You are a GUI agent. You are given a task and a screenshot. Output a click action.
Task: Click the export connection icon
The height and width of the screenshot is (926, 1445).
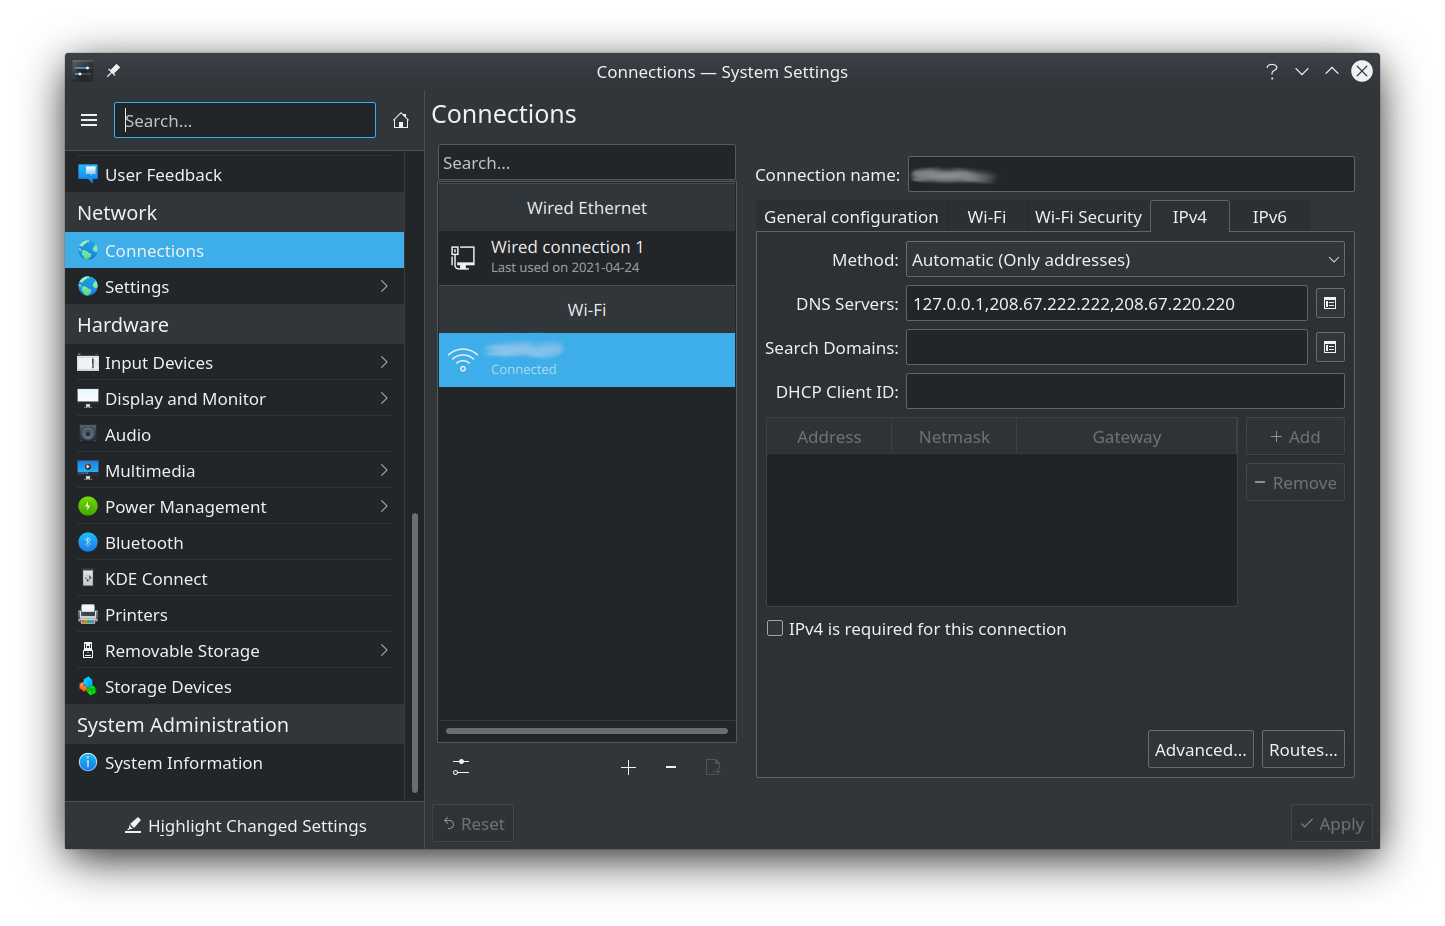[x=712, y=767]
